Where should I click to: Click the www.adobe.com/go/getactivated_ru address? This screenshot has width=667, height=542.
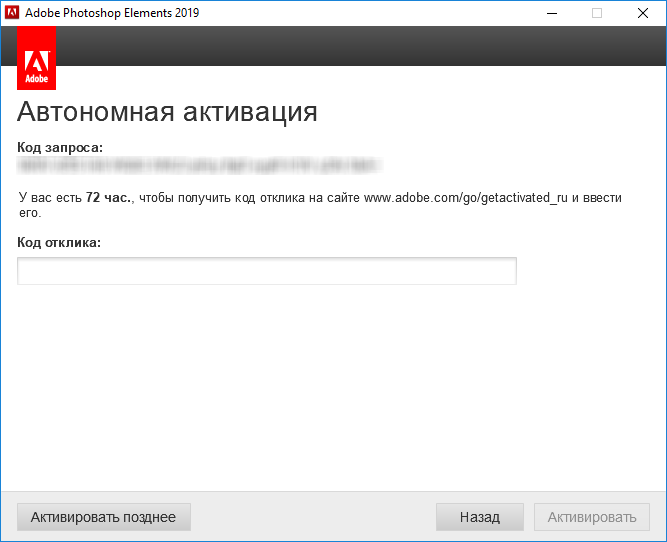click(x=466, y=198)
